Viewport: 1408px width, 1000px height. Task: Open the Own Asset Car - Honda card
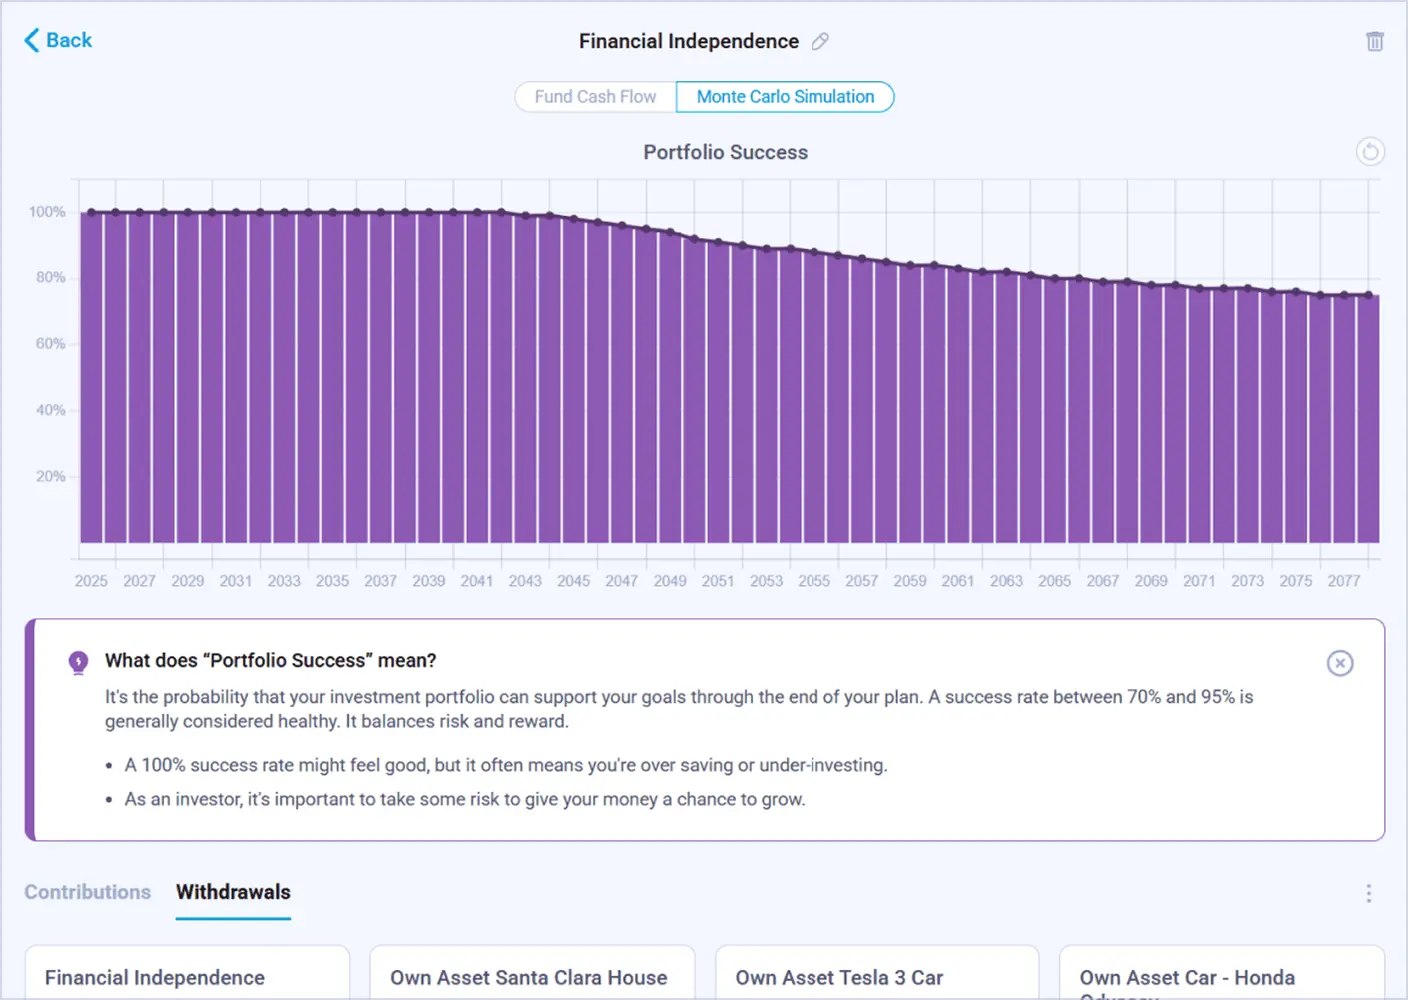1222,973
